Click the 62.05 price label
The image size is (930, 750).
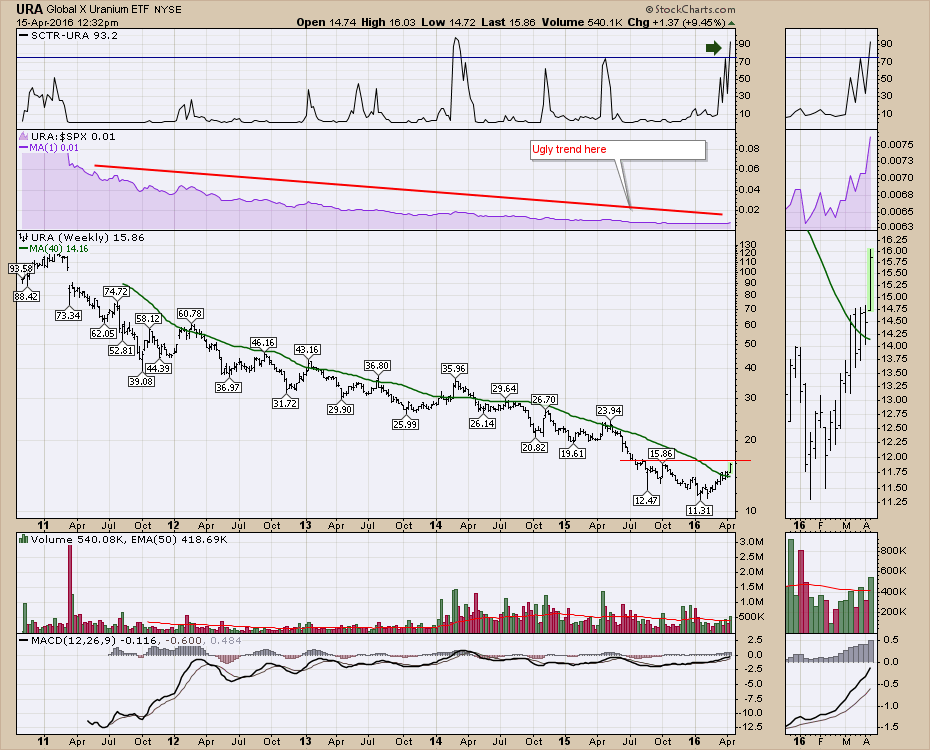coord(103,333)
